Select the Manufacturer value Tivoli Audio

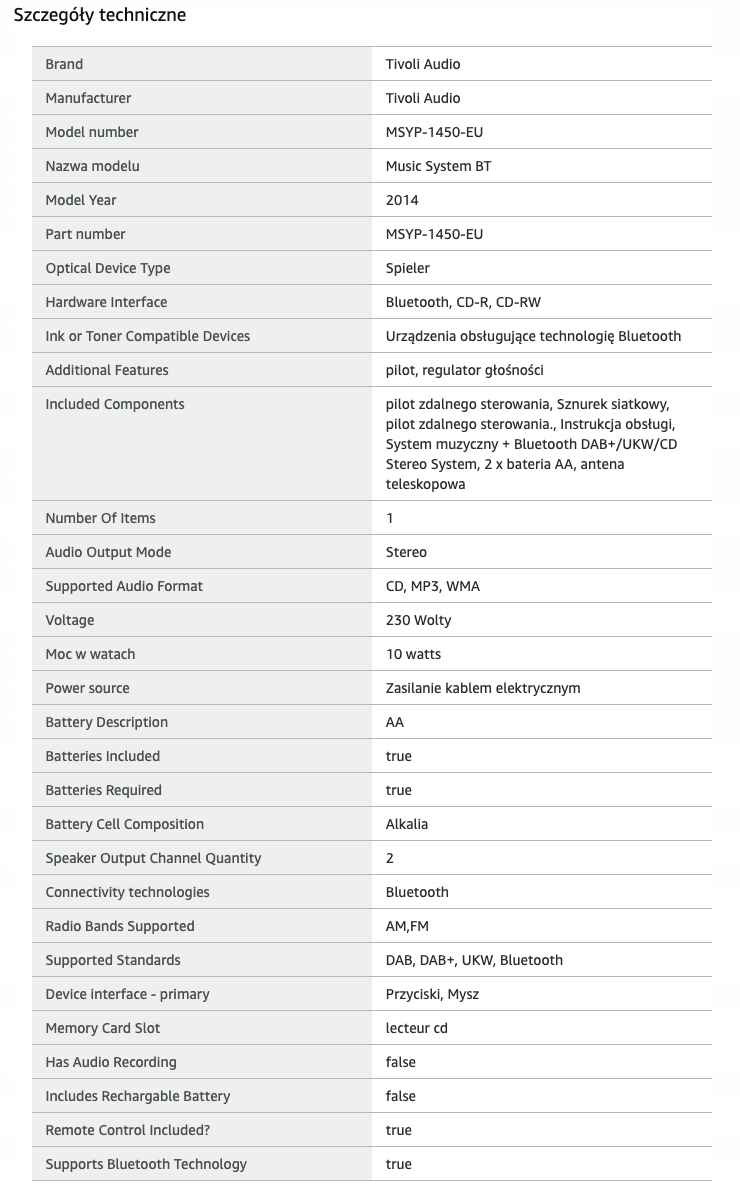[x=423, y=98]
